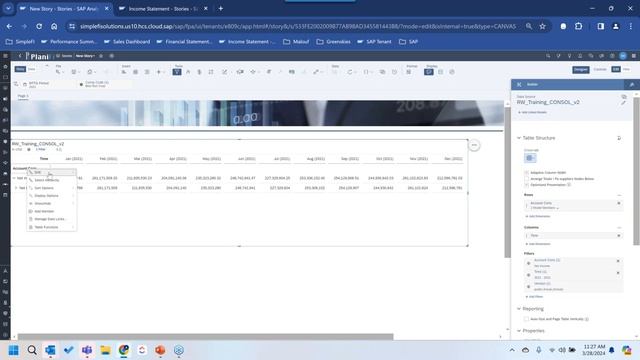Viewport: 640px width, 360px height.
Task: Select the Page 1 tab
Action: (x=23, y=96)
